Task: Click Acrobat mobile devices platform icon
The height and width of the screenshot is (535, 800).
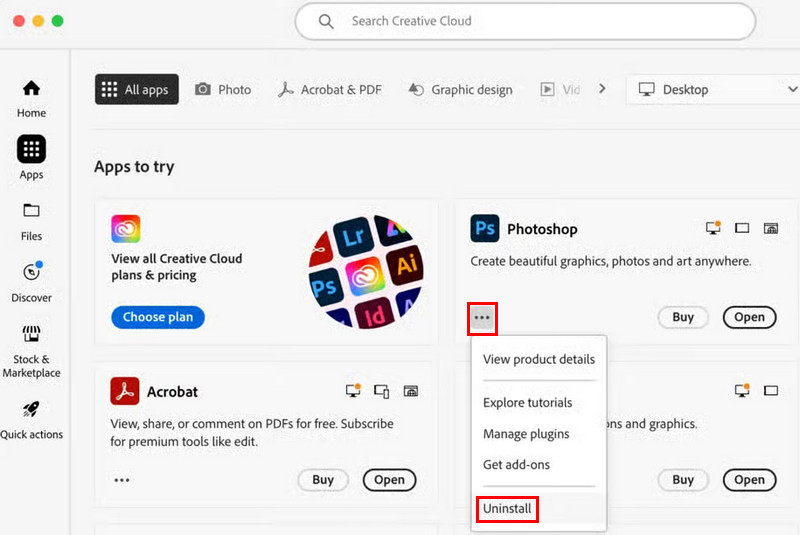Action: tap(382, 391)
